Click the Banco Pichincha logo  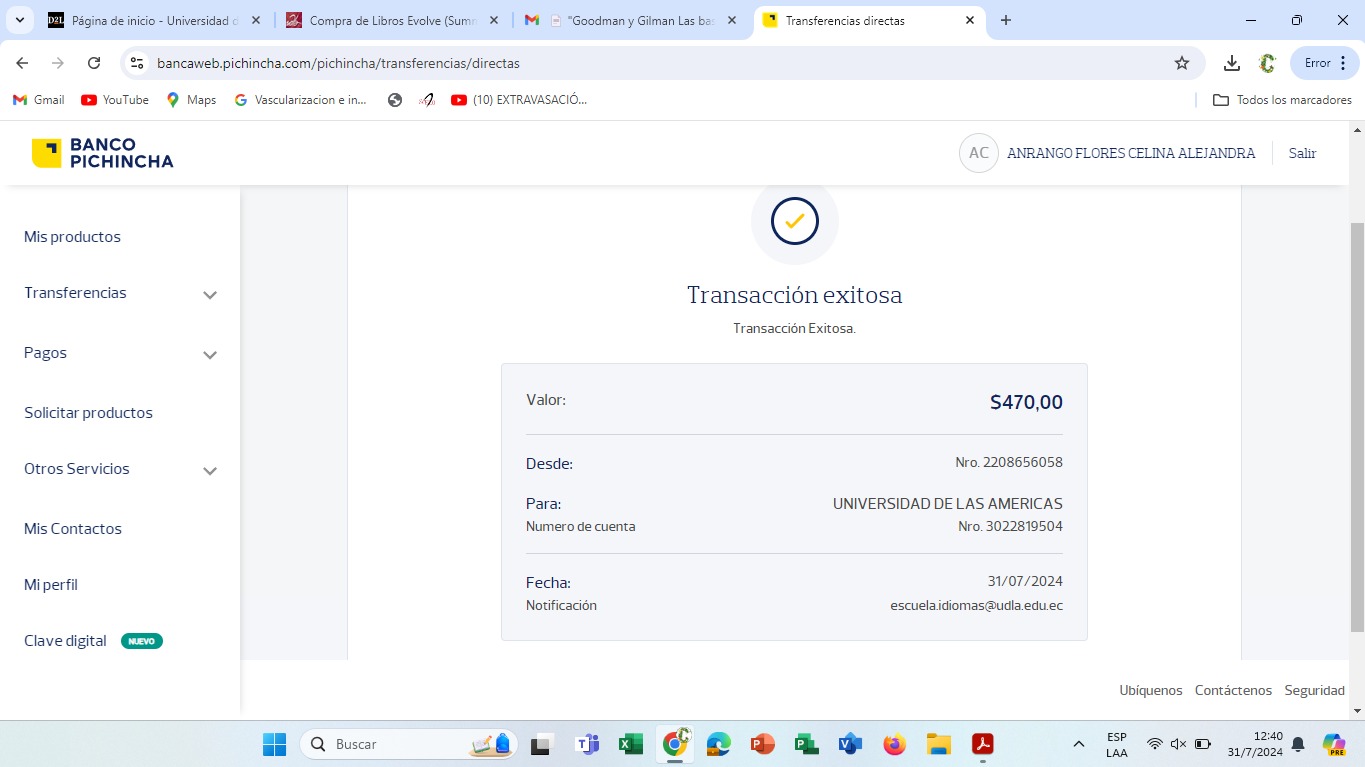(102, 153)
